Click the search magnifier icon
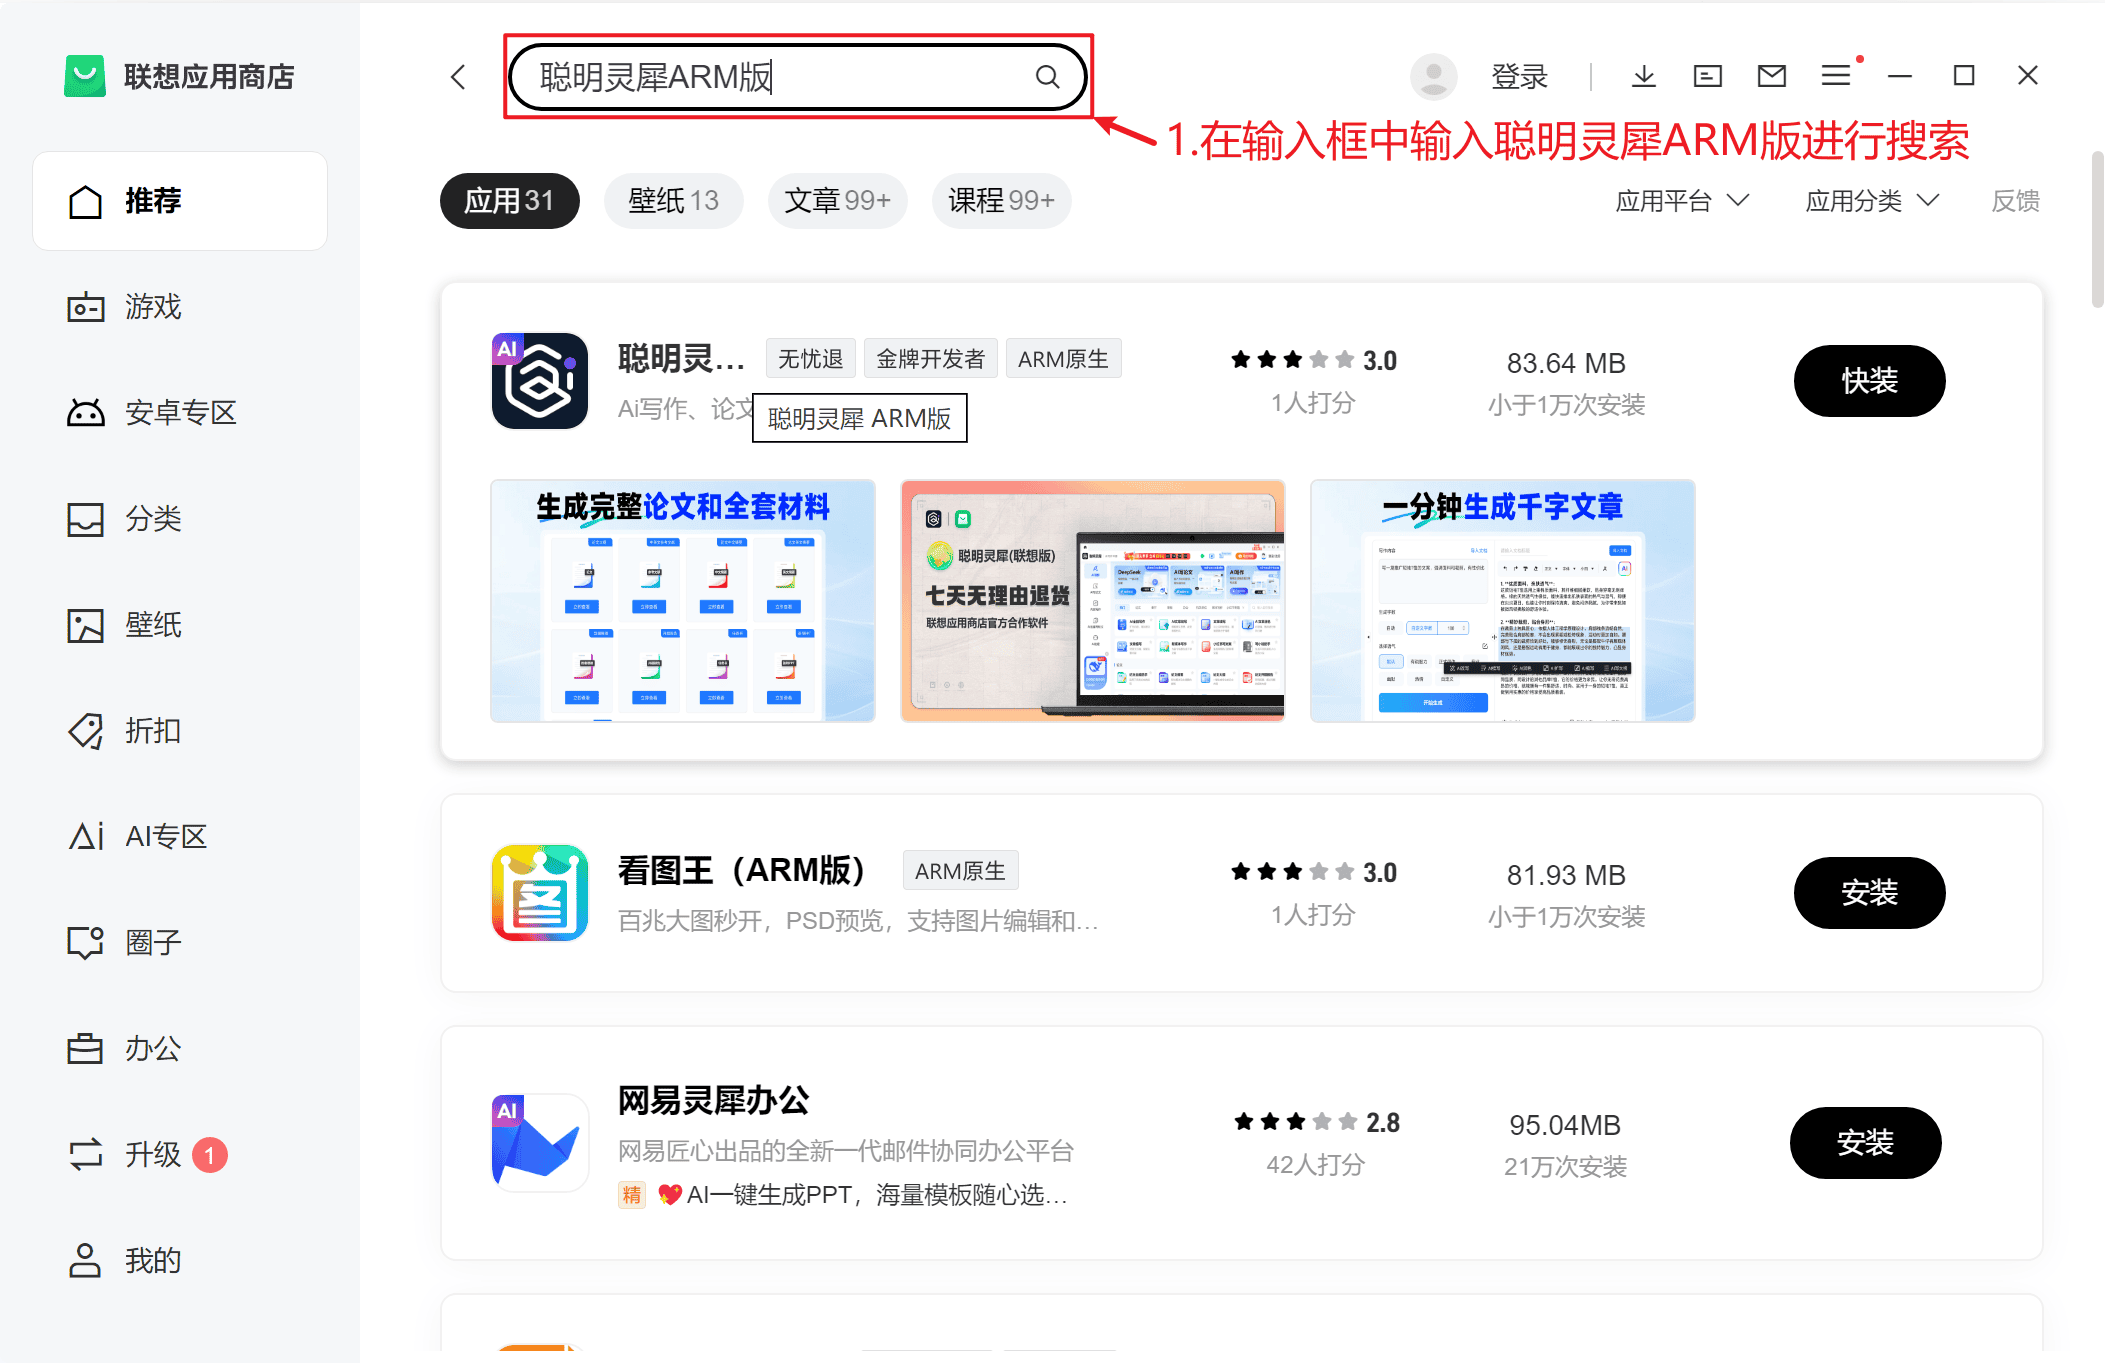 coord(1047,77)
